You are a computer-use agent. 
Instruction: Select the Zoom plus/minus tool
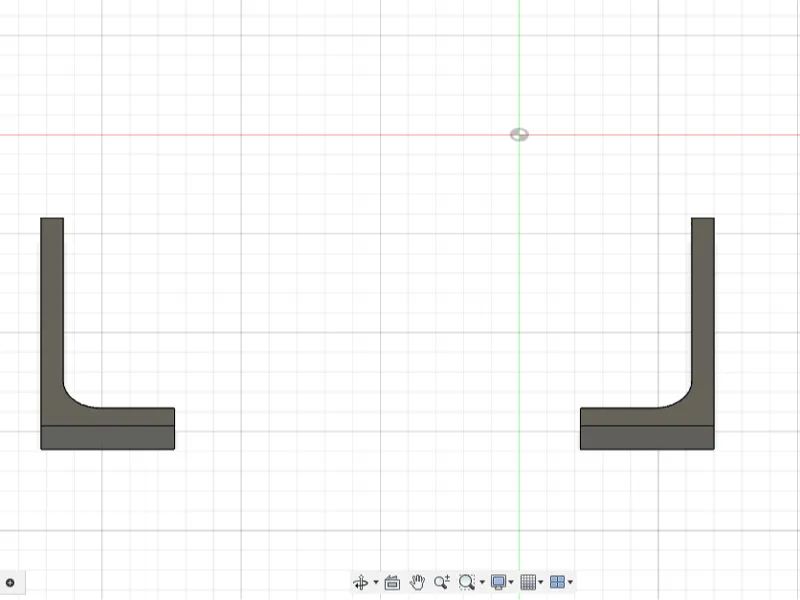click(442, 582)
